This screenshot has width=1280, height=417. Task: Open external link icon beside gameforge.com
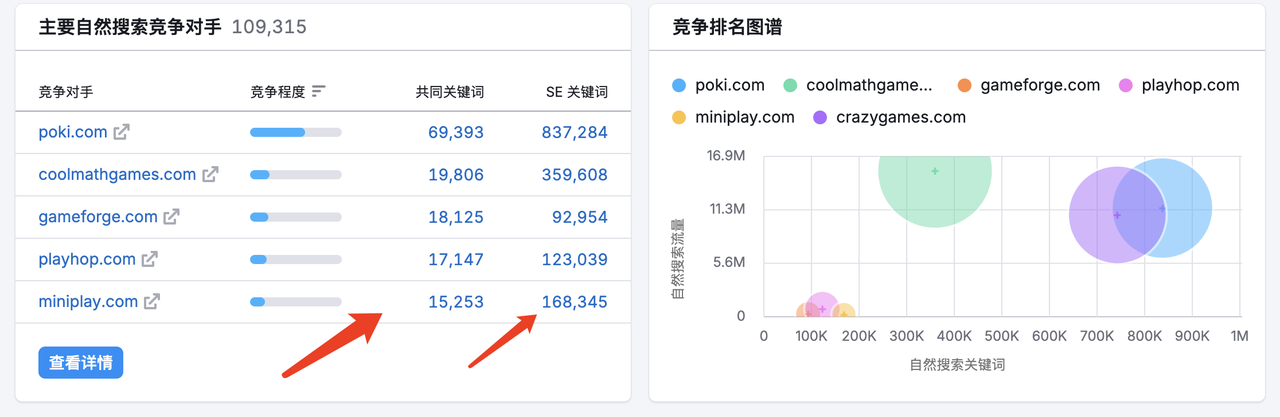[172, 216]
